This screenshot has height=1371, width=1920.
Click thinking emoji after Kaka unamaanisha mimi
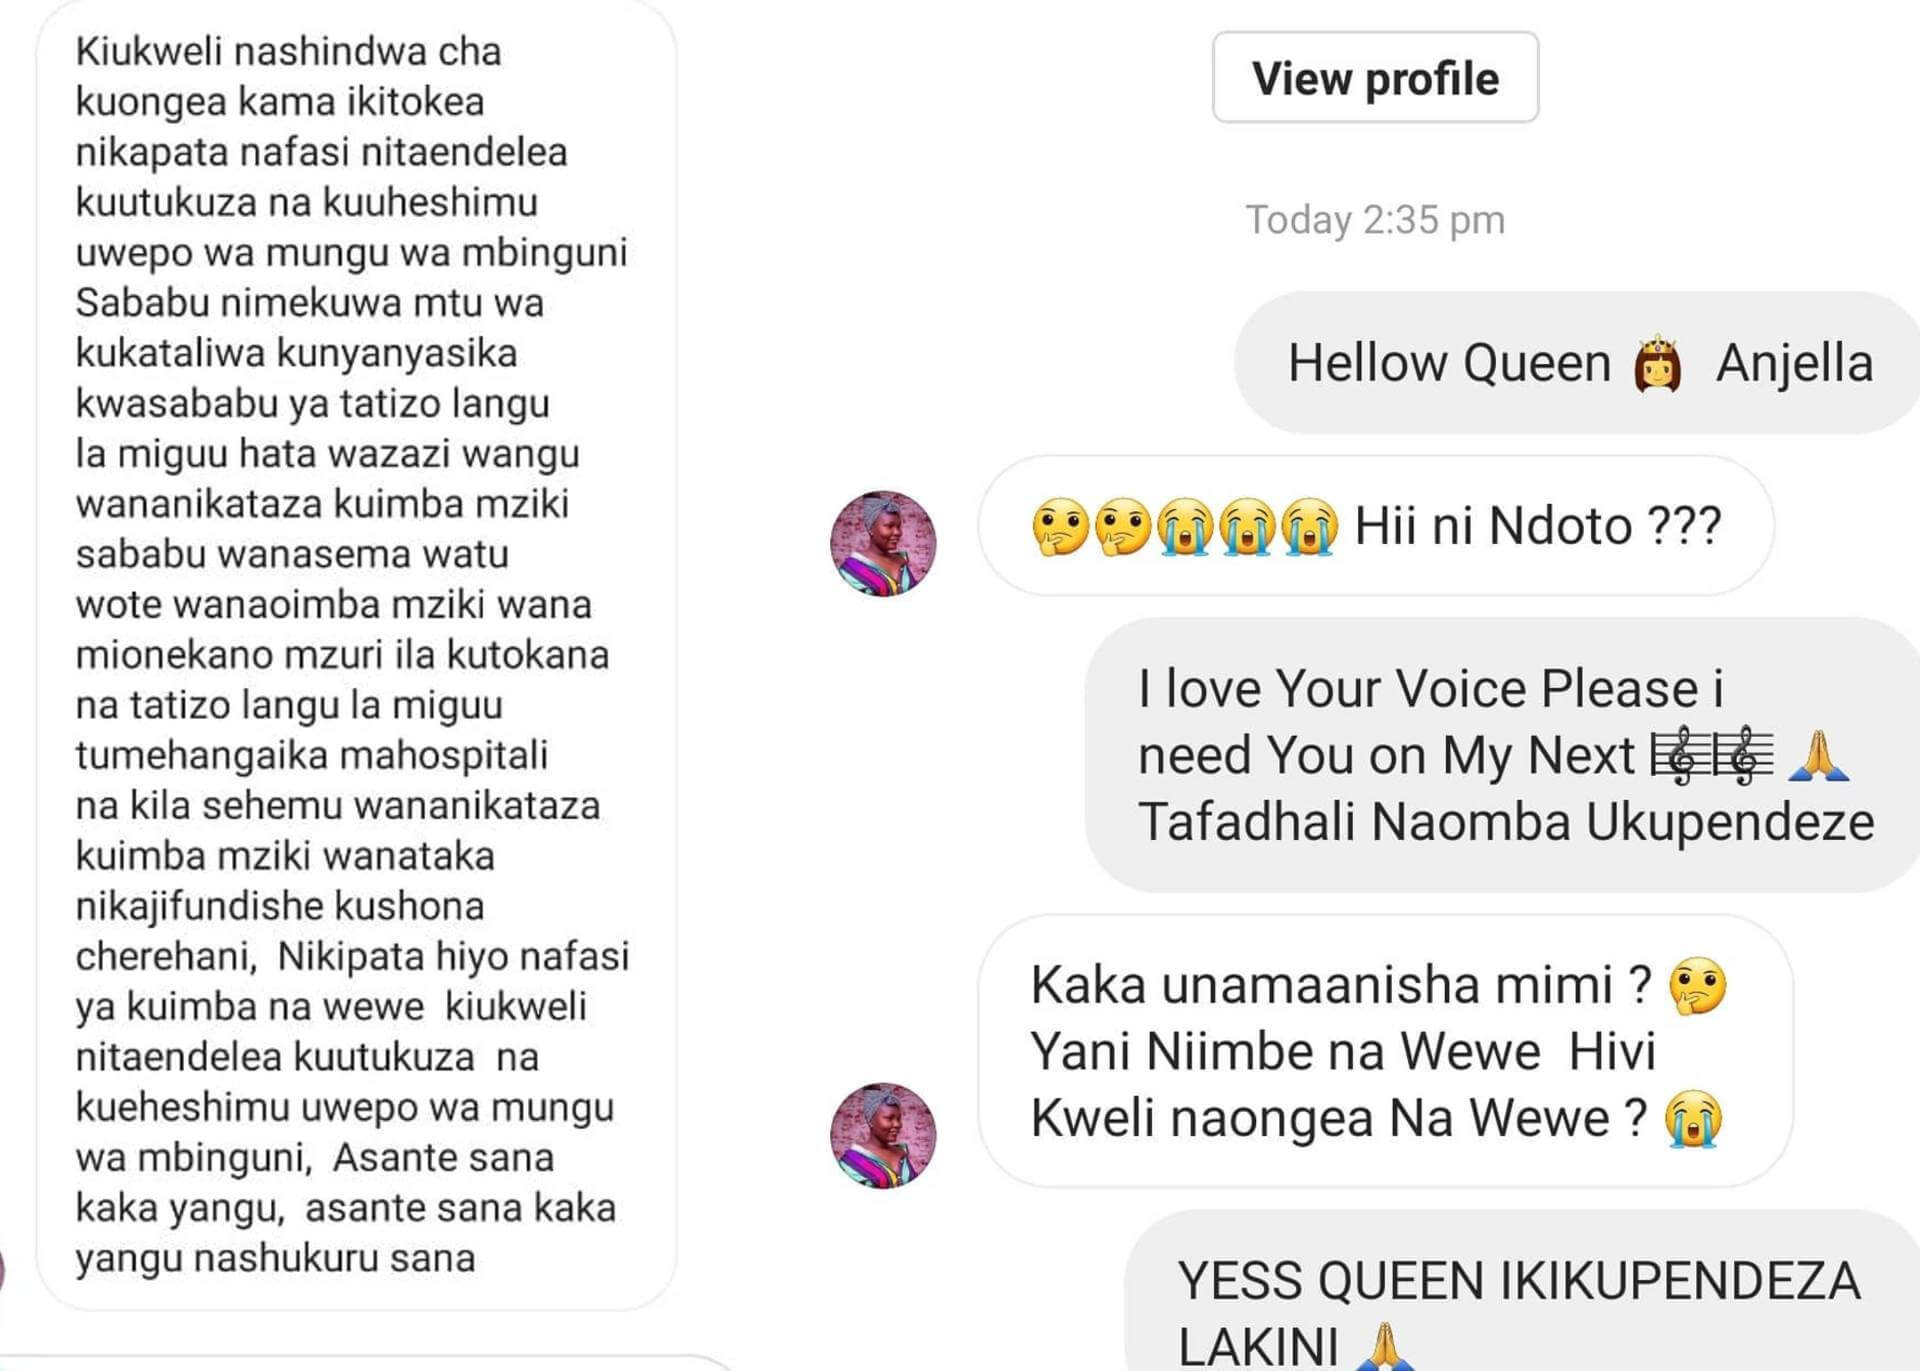tap(1697, 986)
